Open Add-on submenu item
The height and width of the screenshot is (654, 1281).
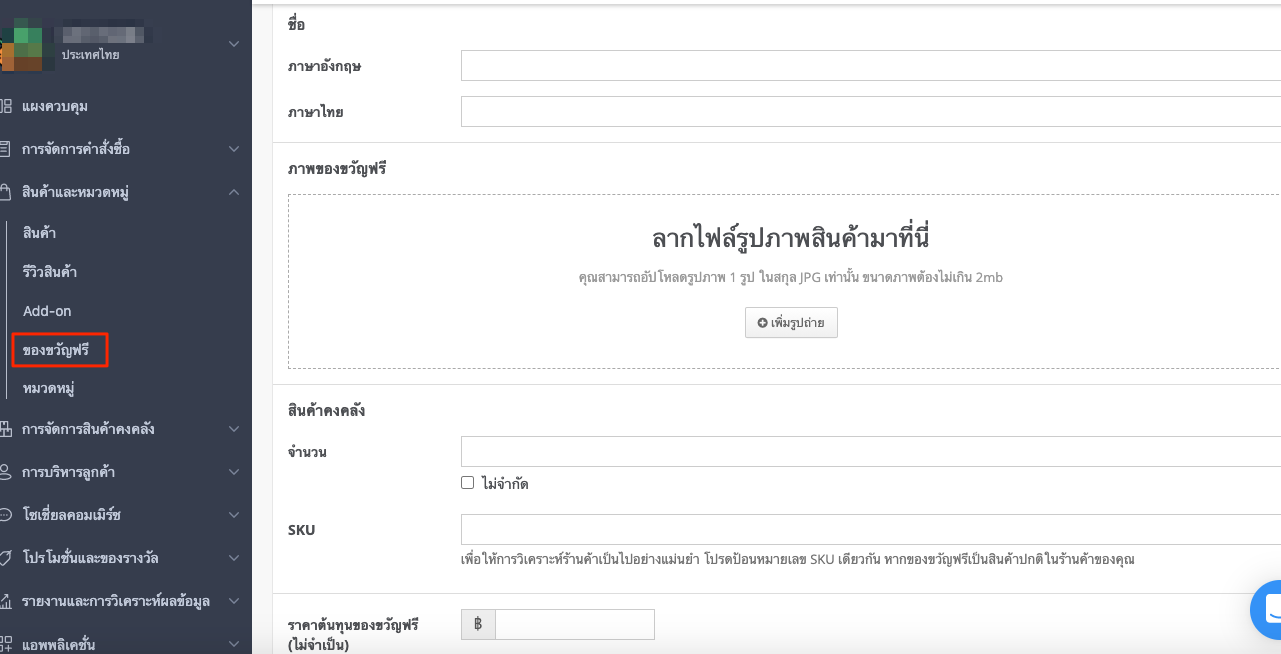[x=47, y=311]
